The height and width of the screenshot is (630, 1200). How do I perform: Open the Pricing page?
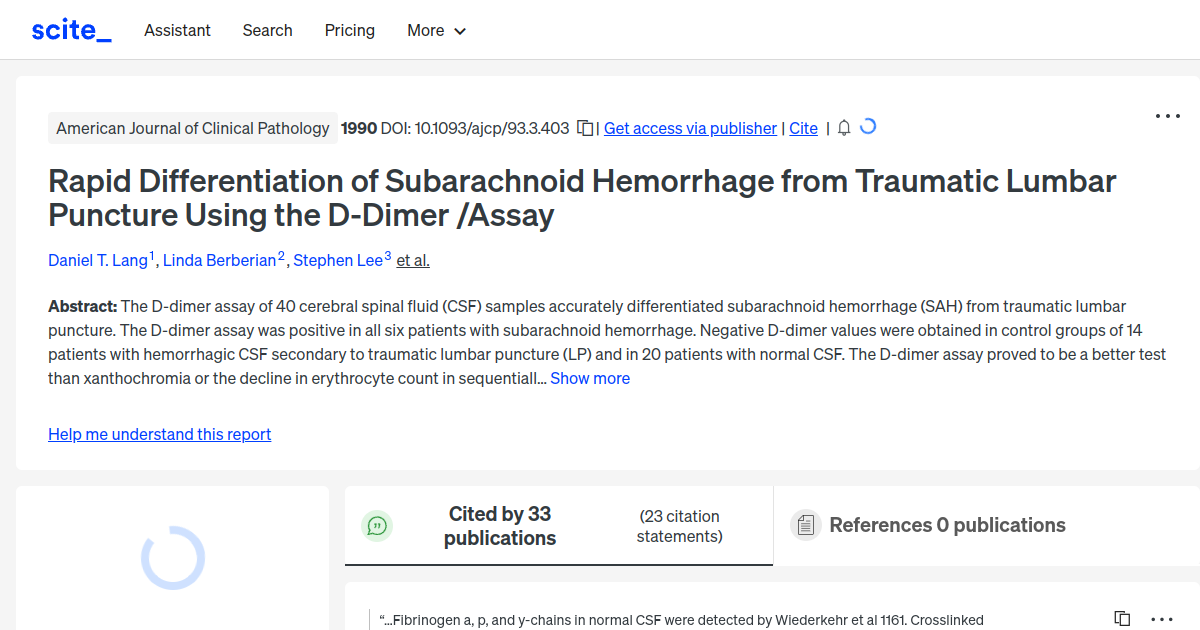point(349,31)
